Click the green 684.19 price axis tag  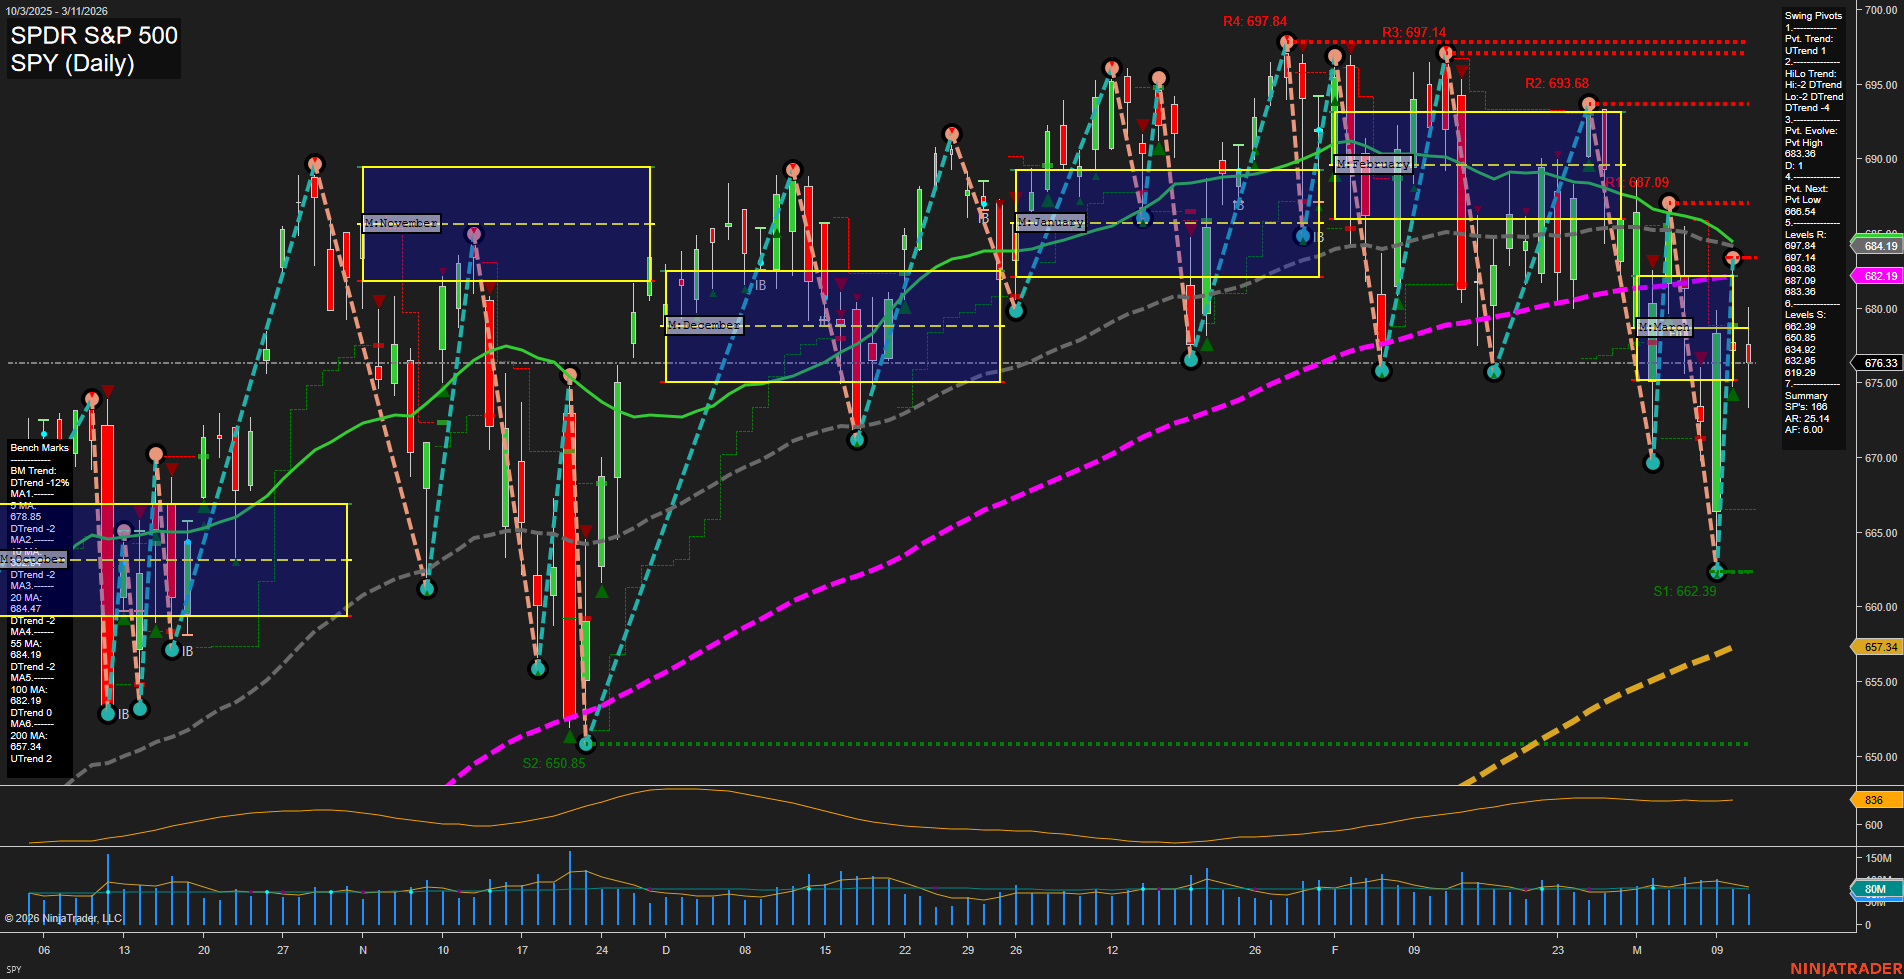pyautogui.click(x=1879, y=246)
